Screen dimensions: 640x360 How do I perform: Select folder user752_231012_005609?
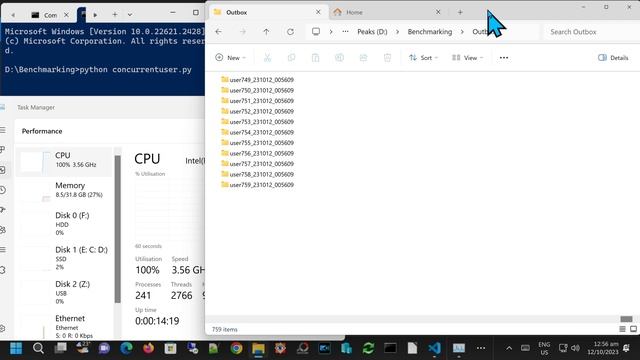257,111
